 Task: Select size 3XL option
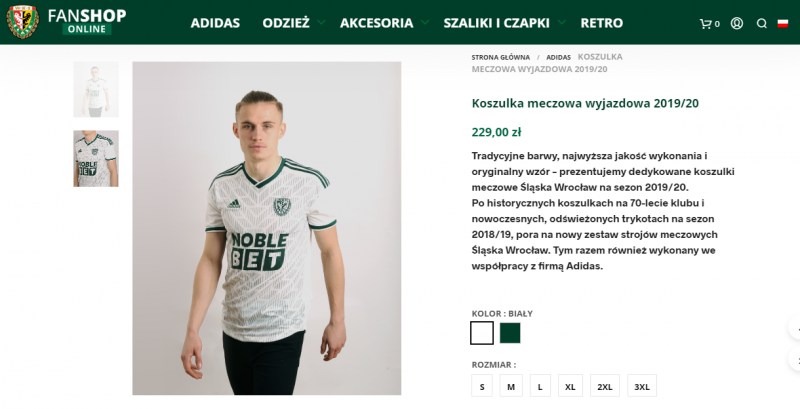click(642, 386)
